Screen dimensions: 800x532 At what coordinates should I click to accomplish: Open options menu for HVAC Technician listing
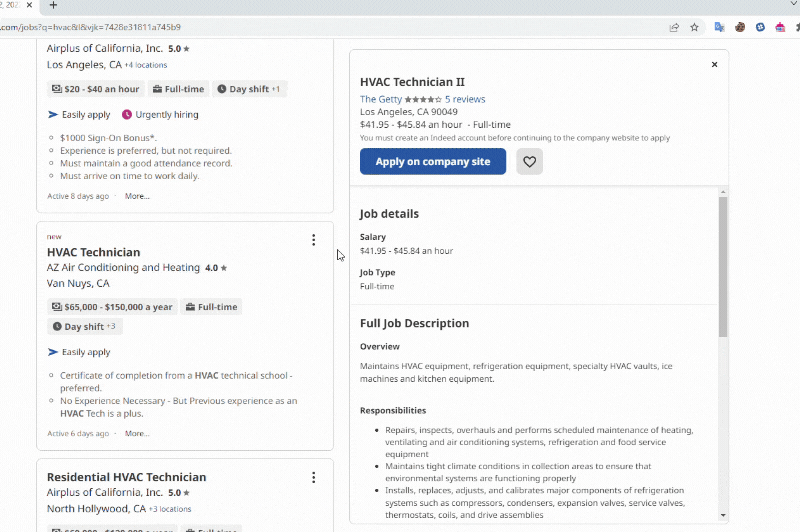[x=313, y=240]
